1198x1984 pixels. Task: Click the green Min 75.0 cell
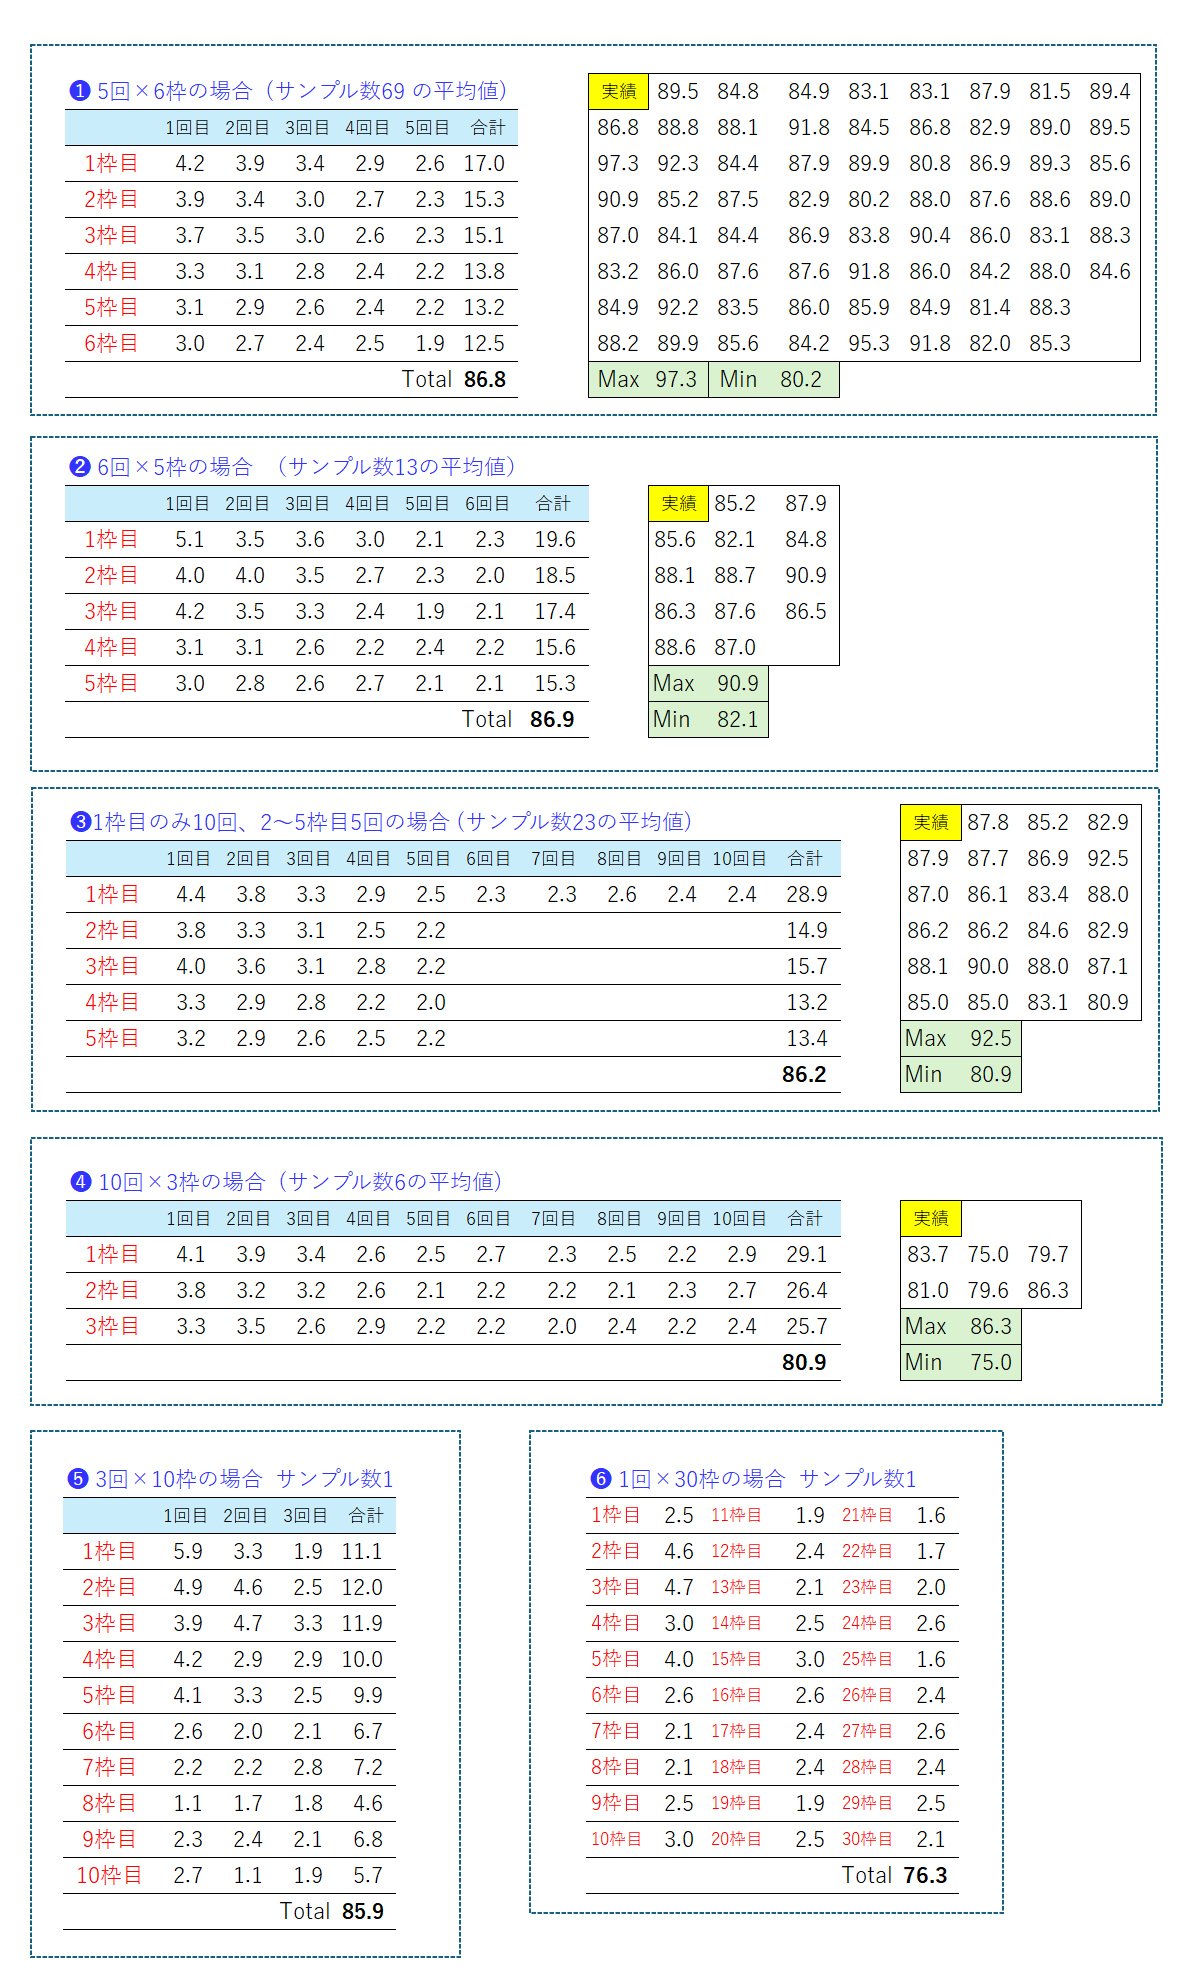[x=960, y=1363]
